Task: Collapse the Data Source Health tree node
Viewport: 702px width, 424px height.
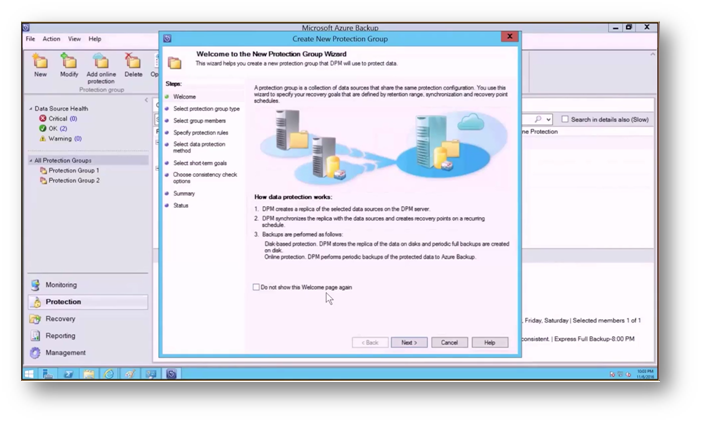Action: [x=31, y=109]
